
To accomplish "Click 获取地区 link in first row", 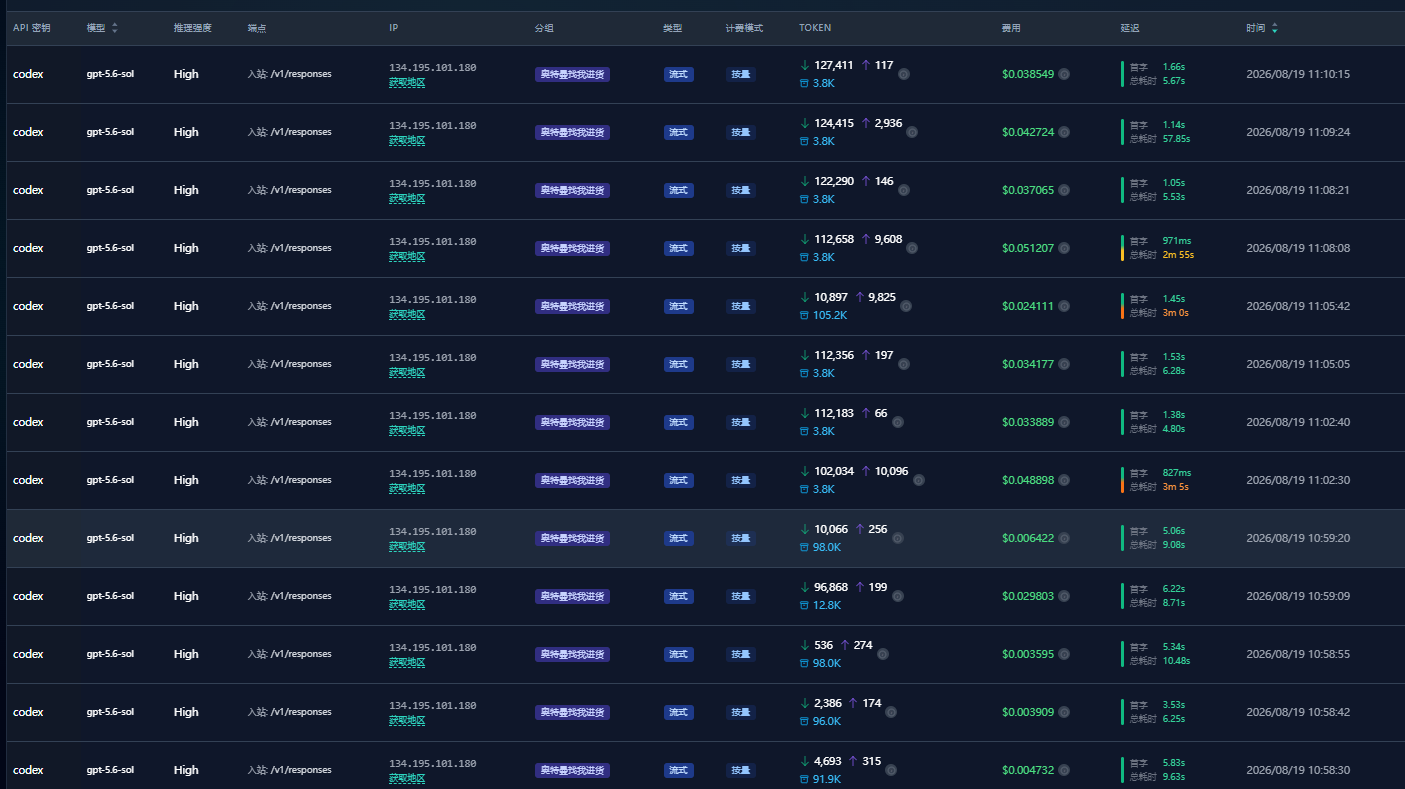I will (x=407, y=83).
